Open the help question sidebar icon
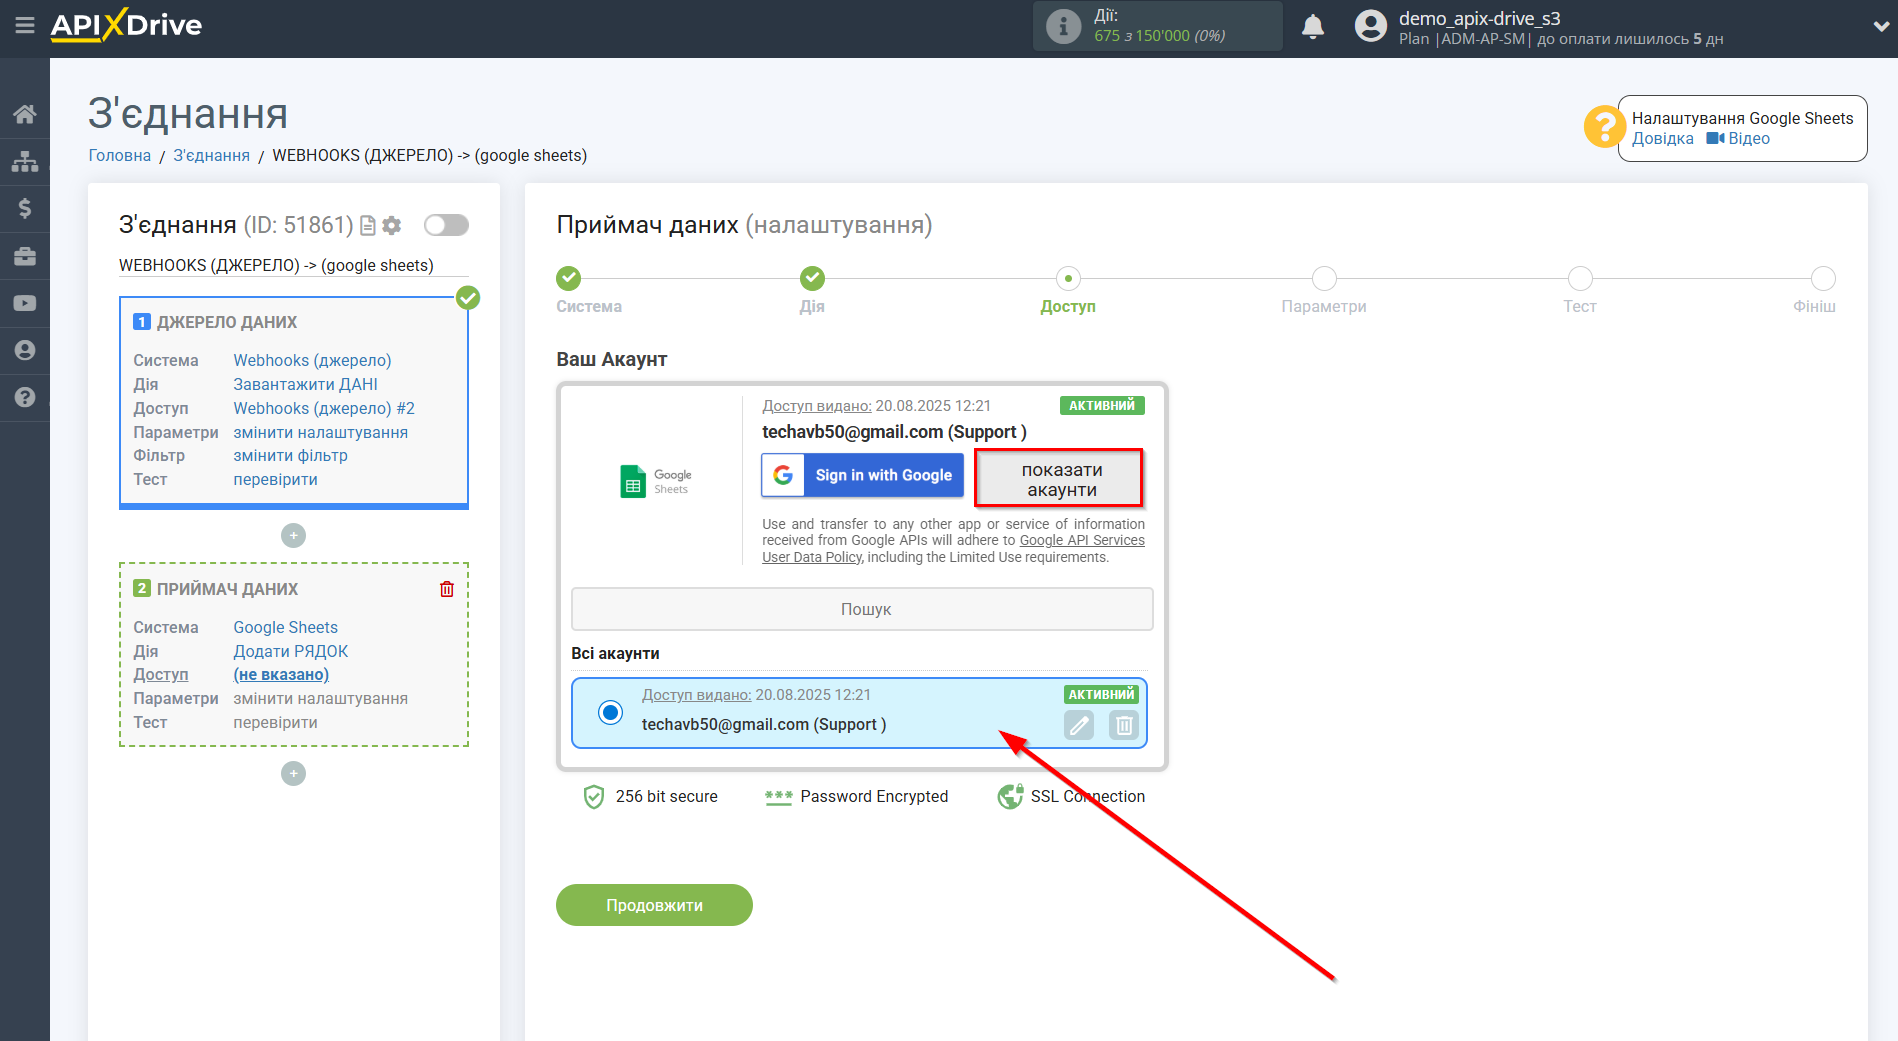Image resolution: width=1898 pixels, height=1041 pixels. [25, 397]
